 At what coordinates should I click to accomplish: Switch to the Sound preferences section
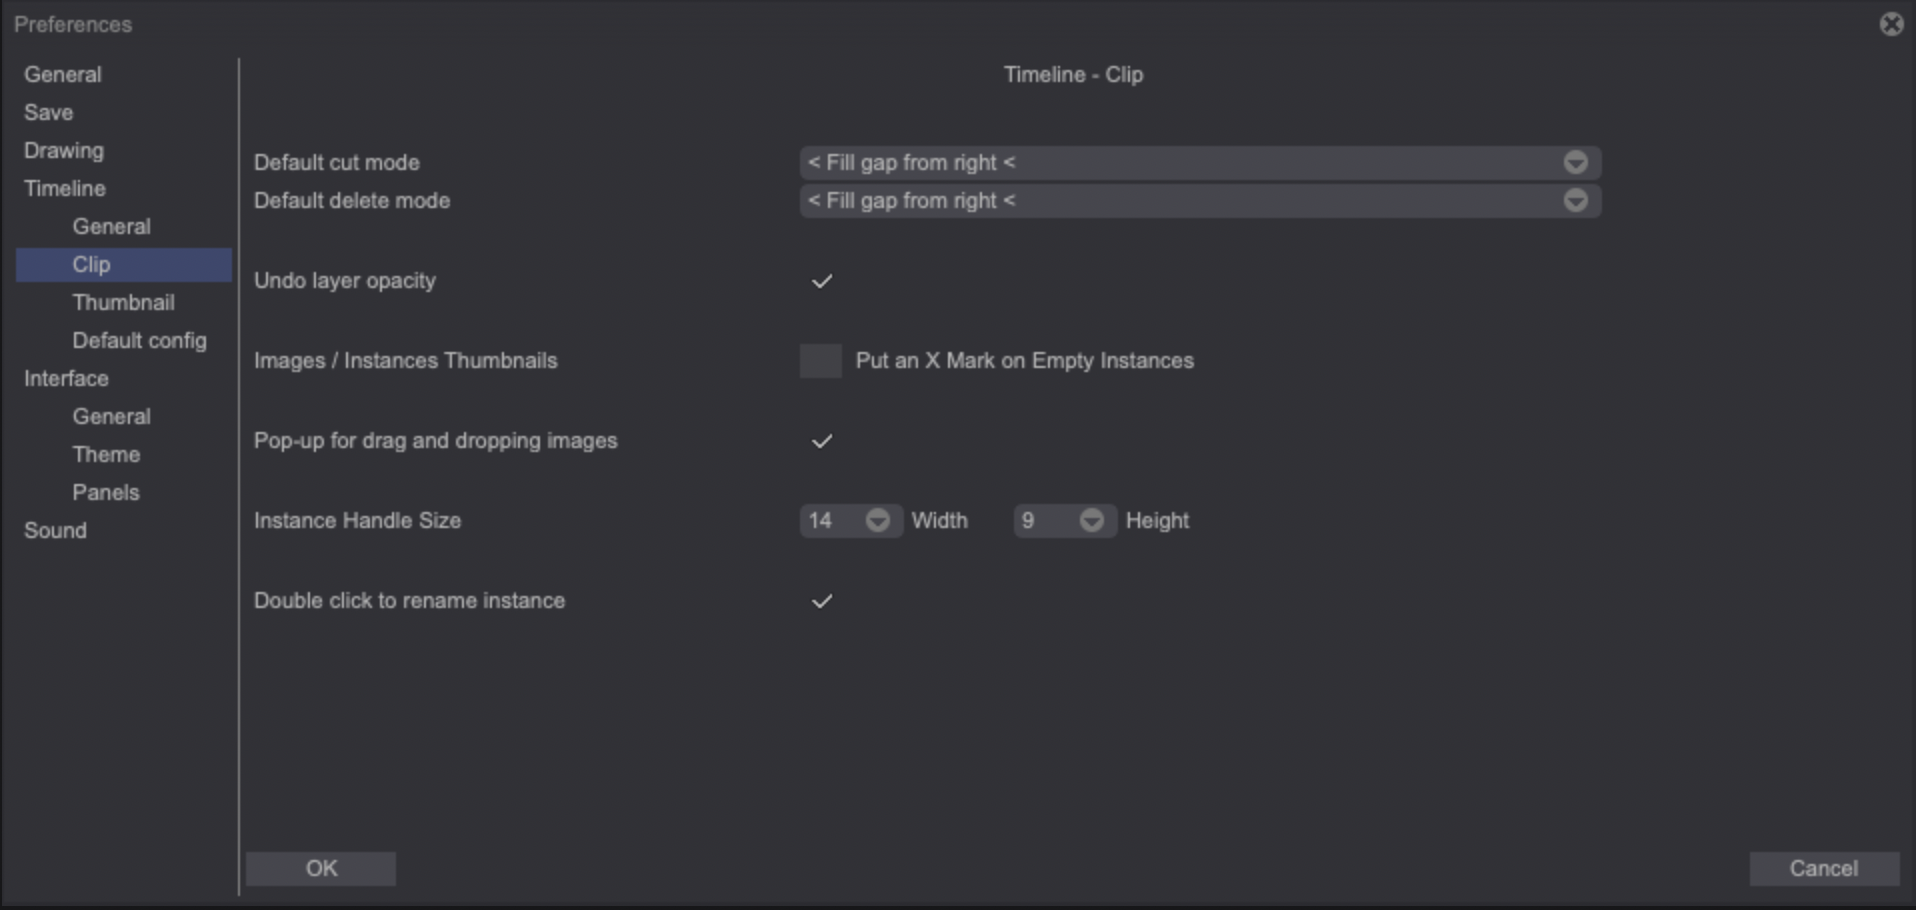tap(55, 530)
